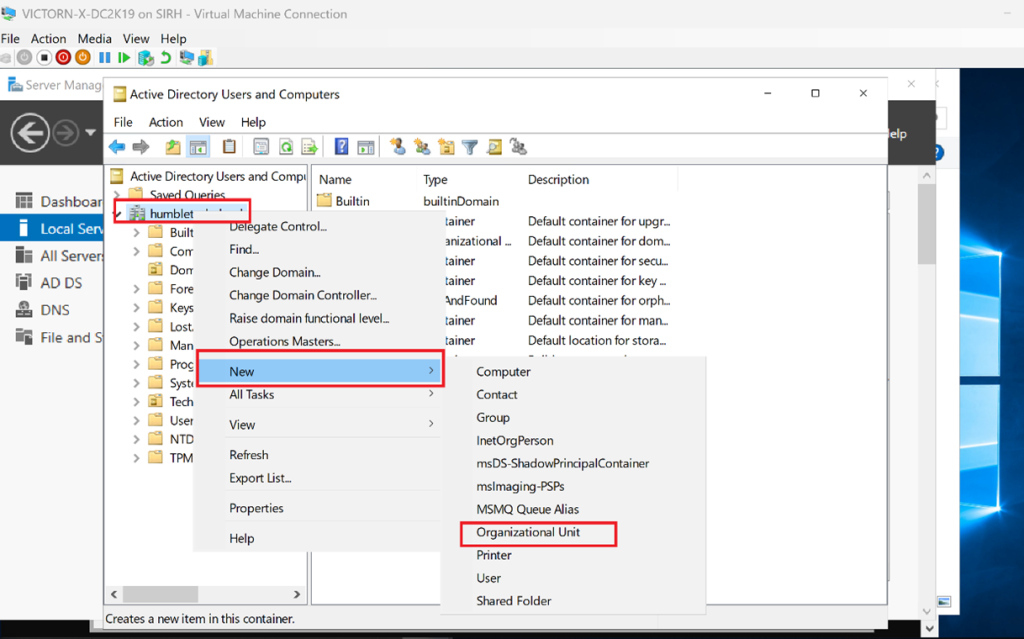Click the red Shut Down VM icon
1024x639 pixels.
pos(63,57)
